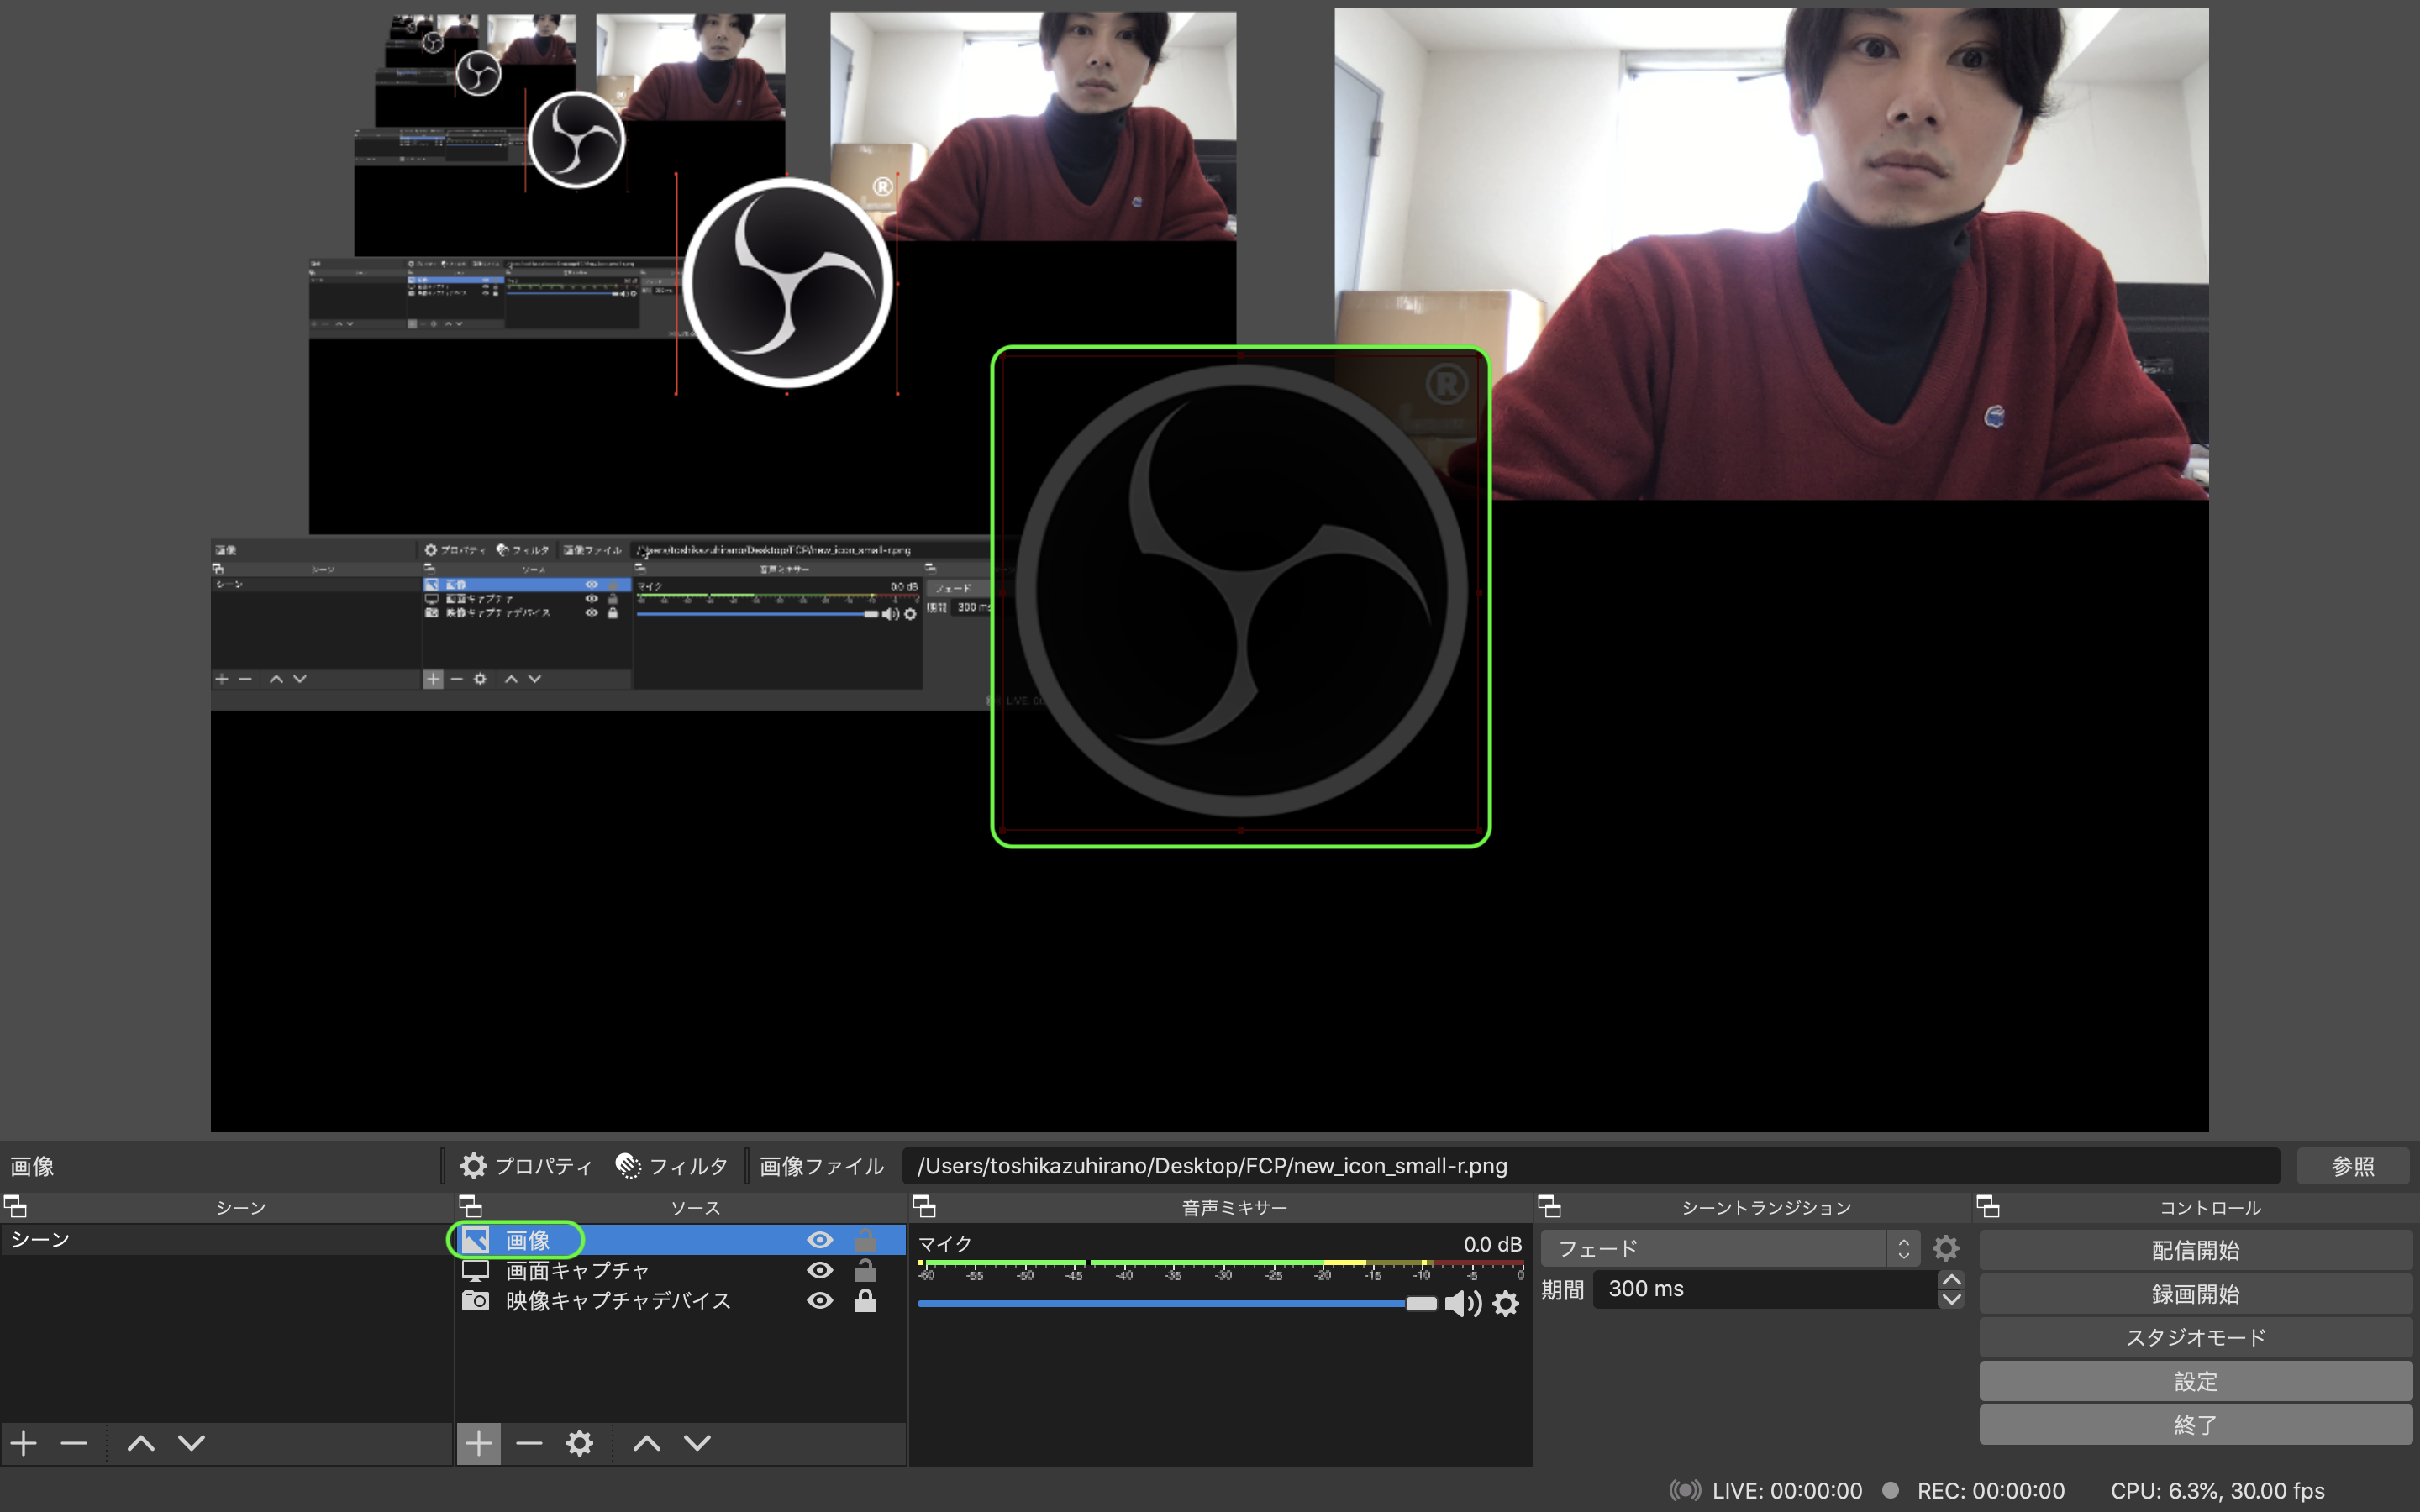
Task: Enable スタジオモード
Action: tap(2196, 1337)
